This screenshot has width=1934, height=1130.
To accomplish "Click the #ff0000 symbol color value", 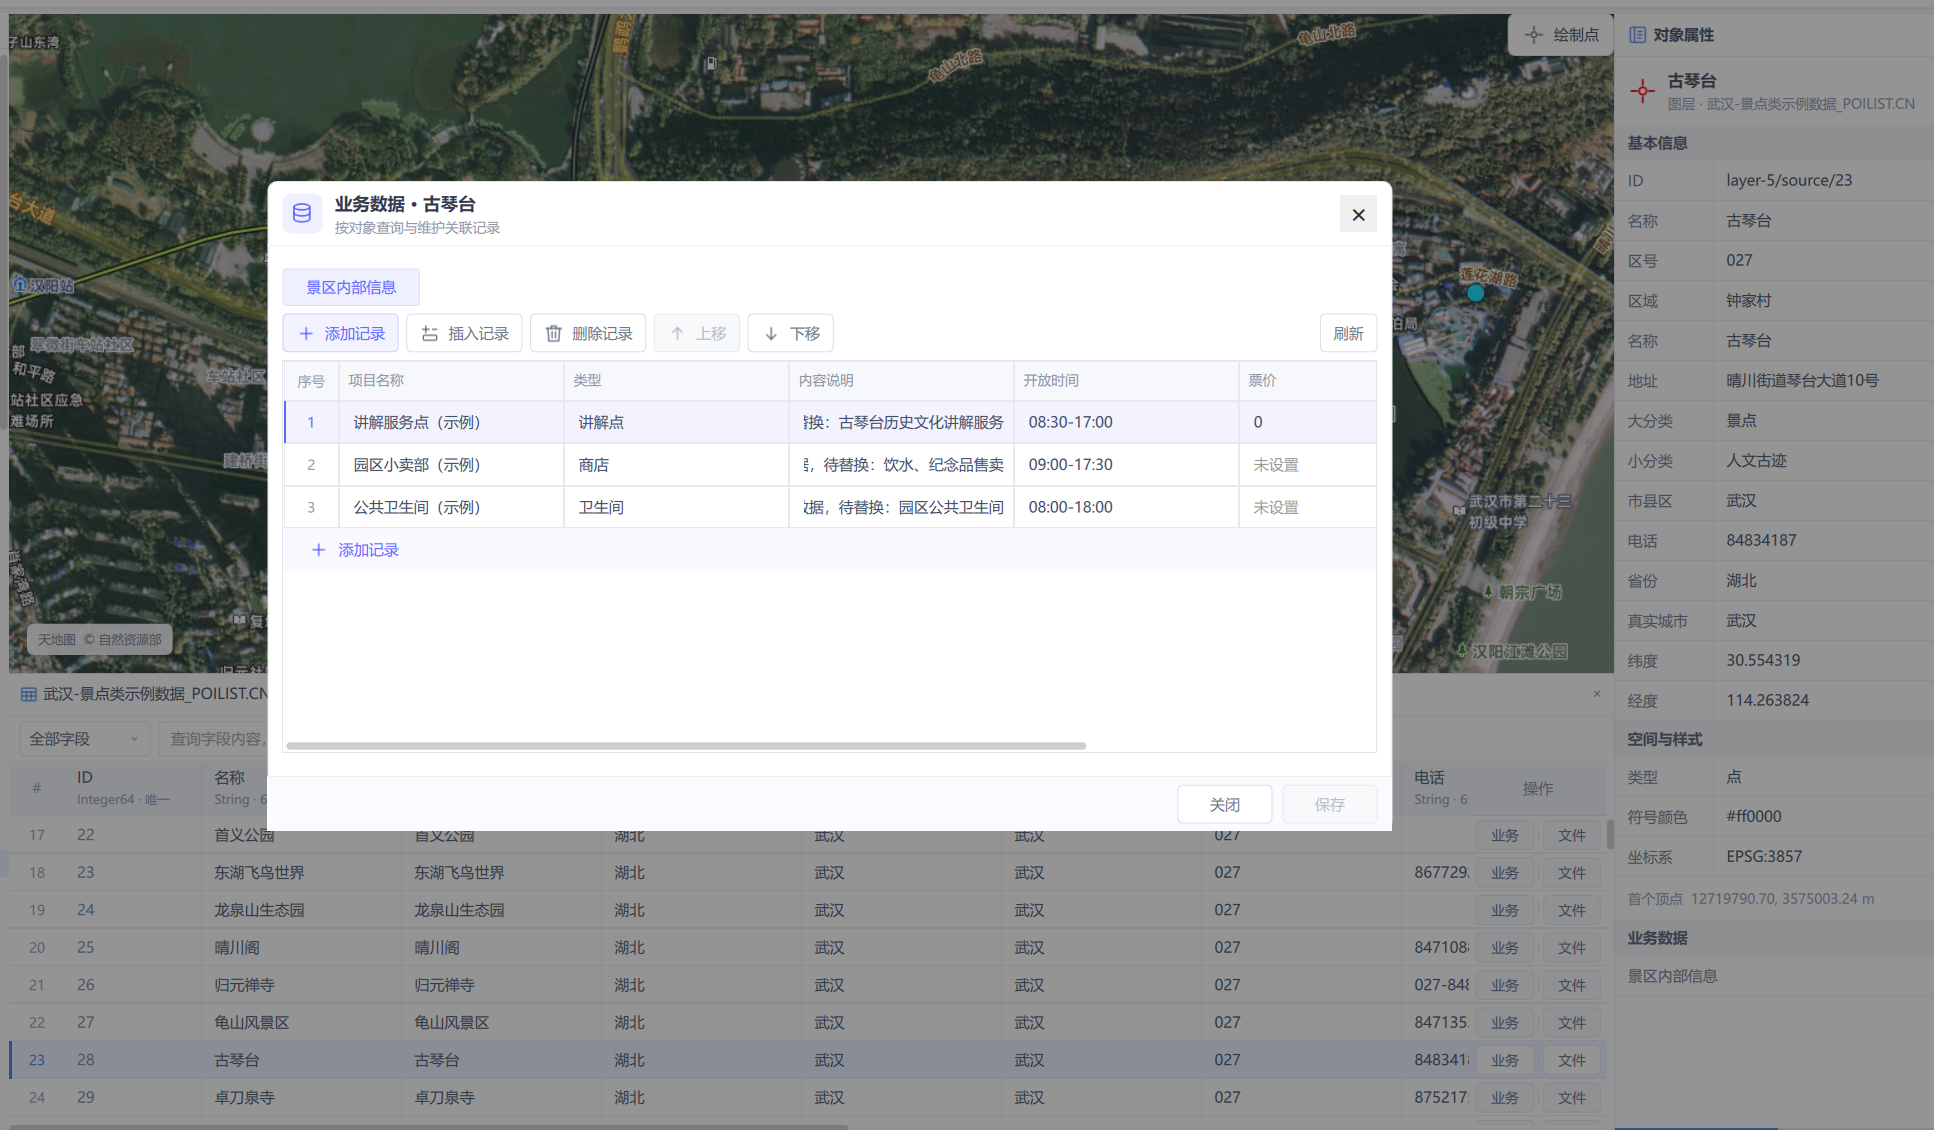I will 1753,816.
